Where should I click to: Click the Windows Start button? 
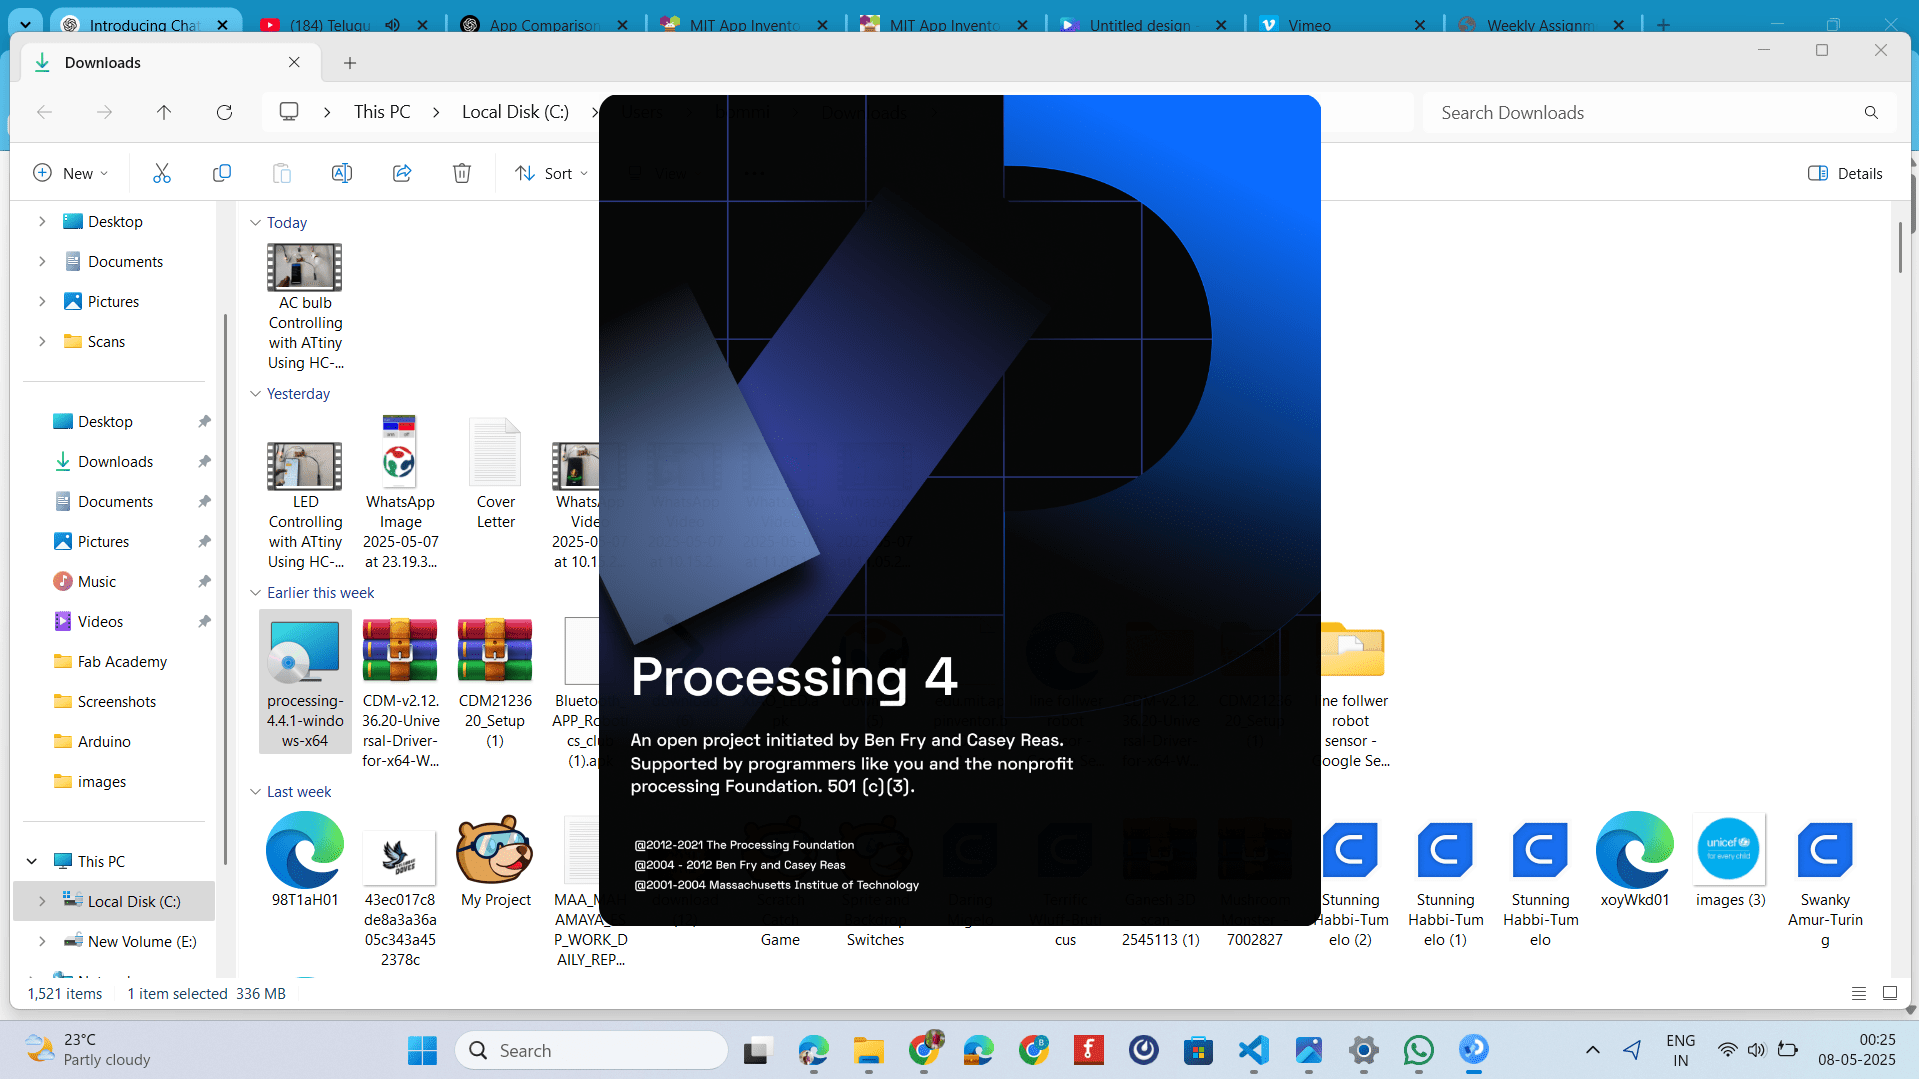(x=422, y=1050)
